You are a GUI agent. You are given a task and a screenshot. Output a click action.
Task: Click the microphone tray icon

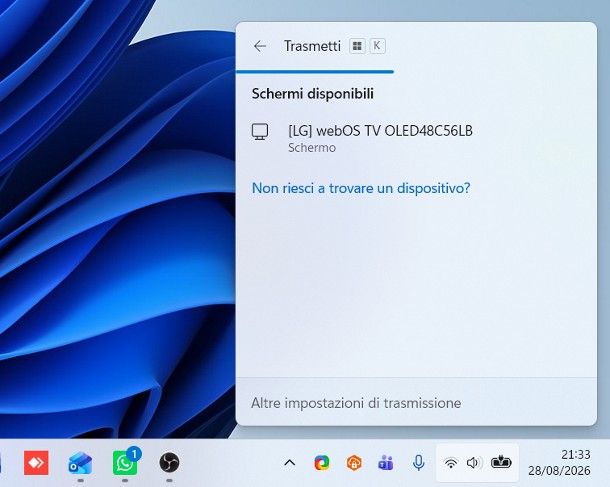click(x=419, y=463)
